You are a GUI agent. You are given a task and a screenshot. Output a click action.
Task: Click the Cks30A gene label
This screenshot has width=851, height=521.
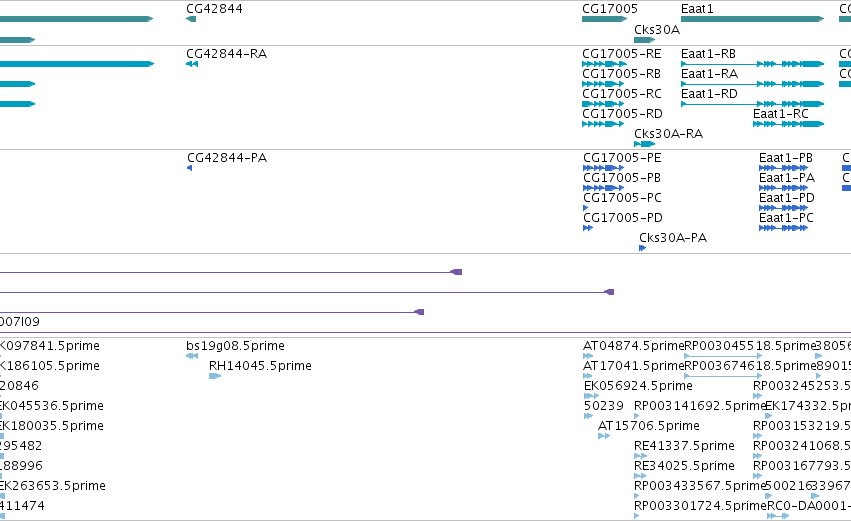coord(657,30)
